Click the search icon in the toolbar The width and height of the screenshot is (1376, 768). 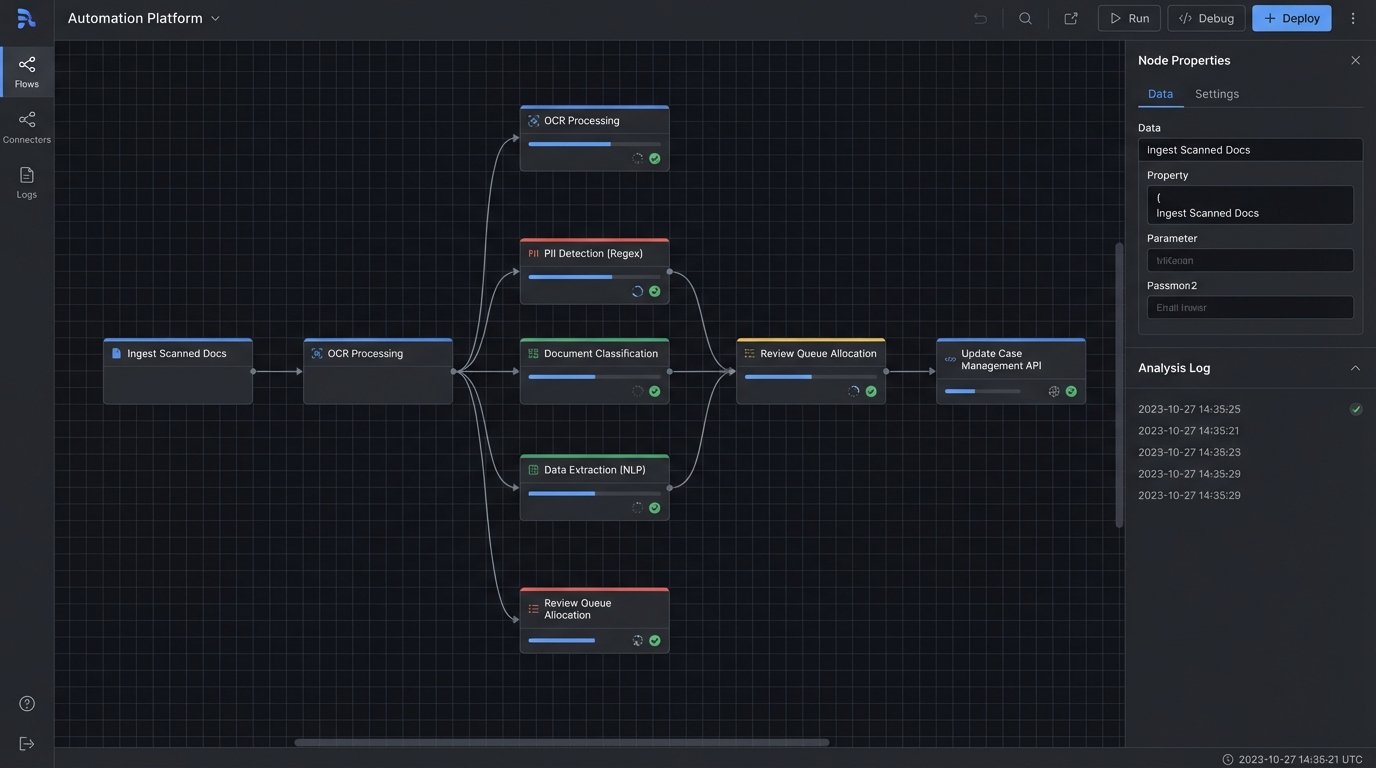pos(1021,17)
